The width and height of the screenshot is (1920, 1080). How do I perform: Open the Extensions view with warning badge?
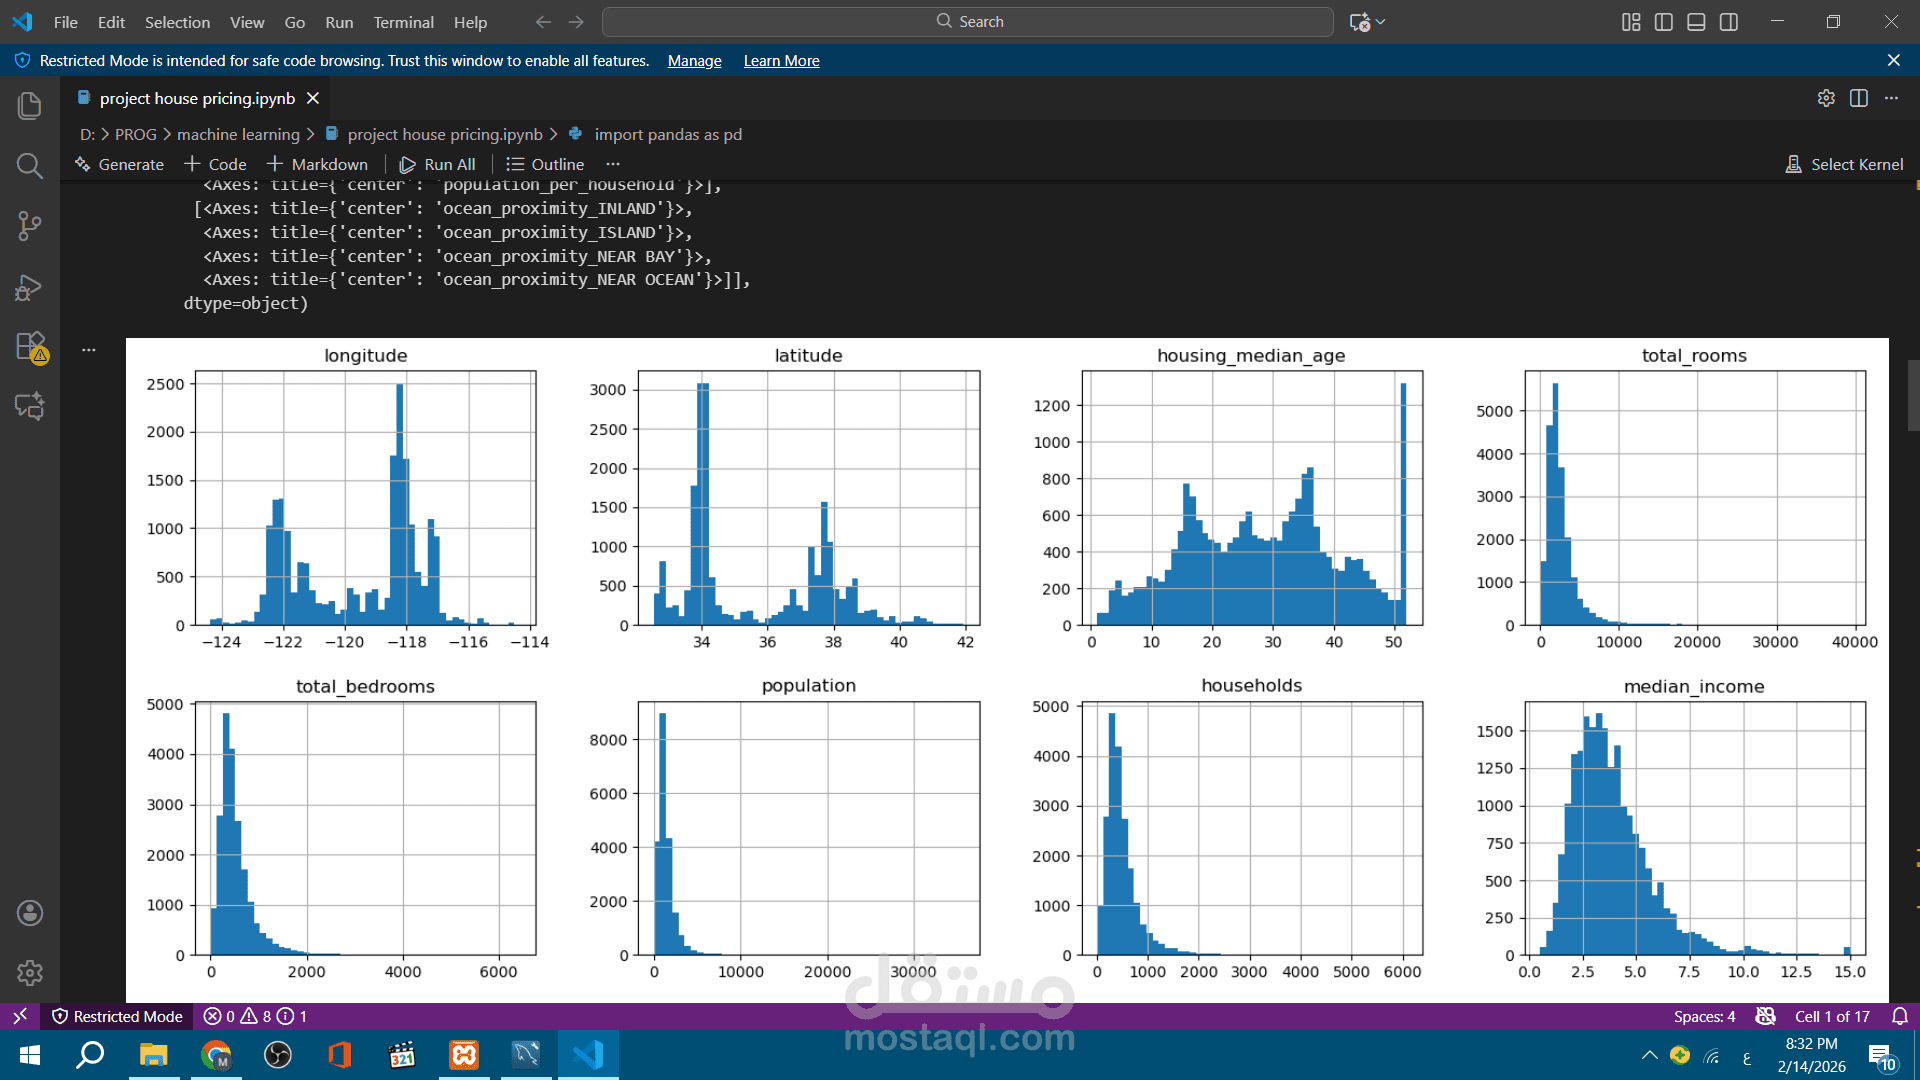click(30, 347)
